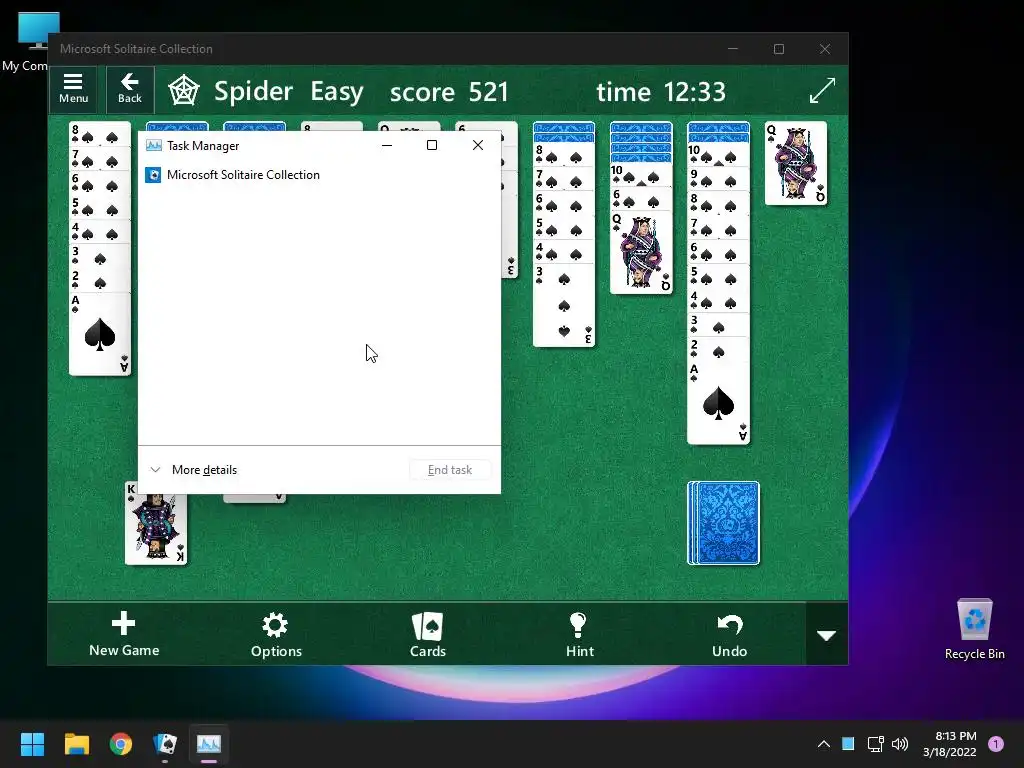
Task: Collapse the bottom toolbar with the down arrow
Action: coord(827,634)
